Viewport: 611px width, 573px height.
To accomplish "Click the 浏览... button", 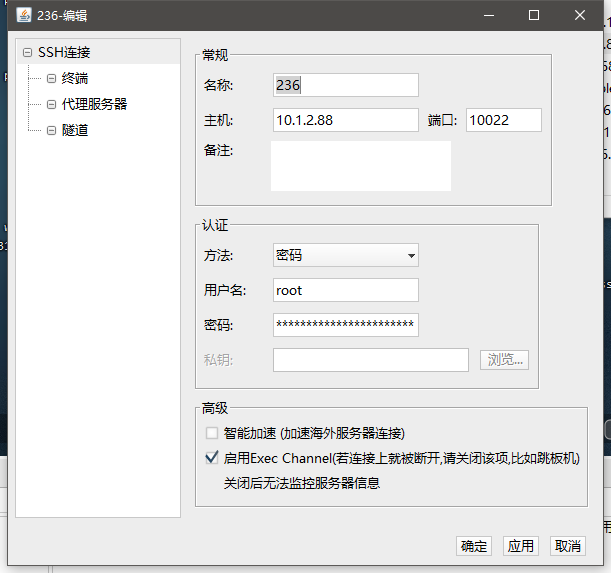I will click(504, 360).
